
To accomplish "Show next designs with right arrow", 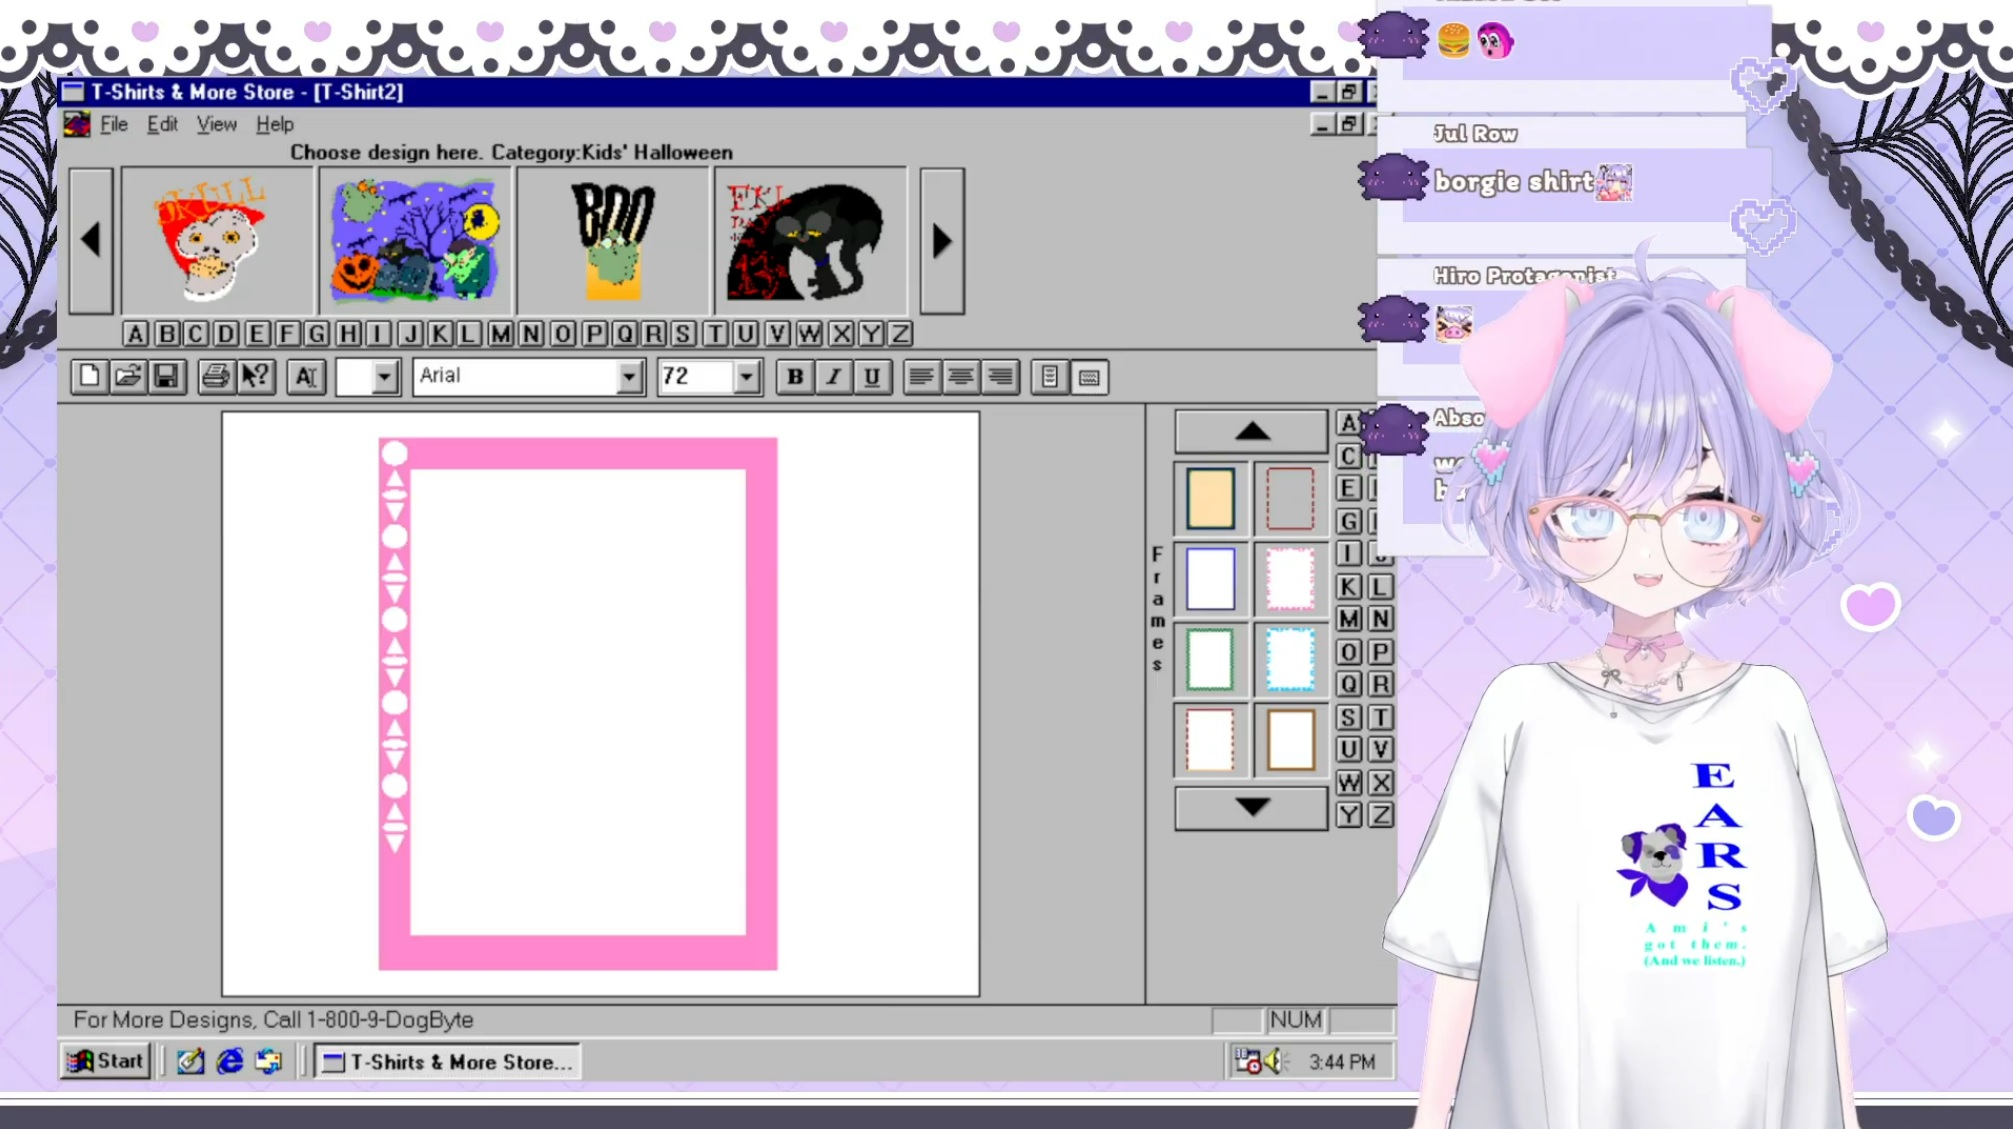I will 941,241.
